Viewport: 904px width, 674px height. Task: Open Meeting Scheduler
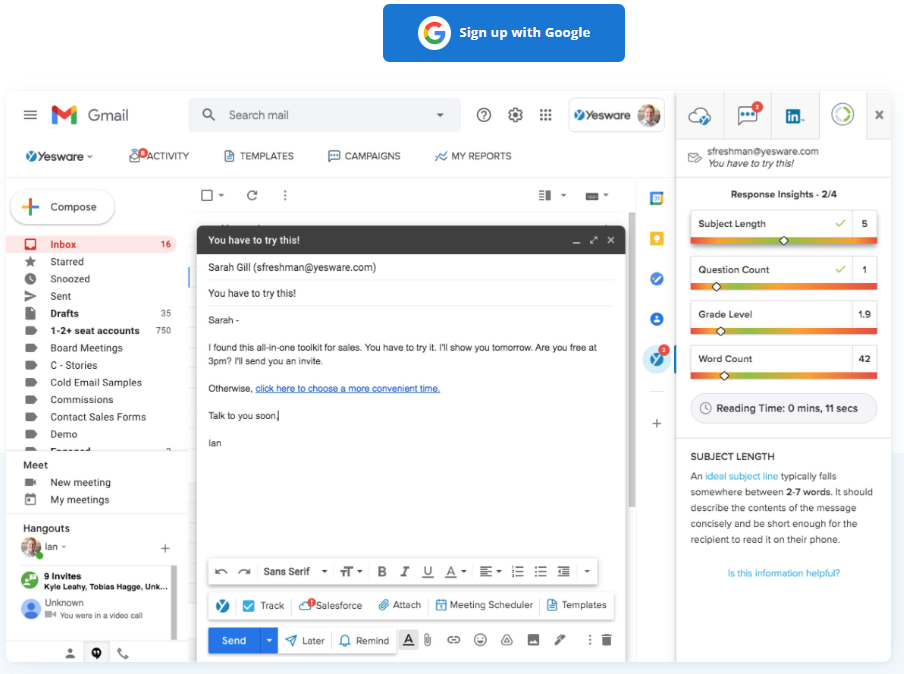click(484, 605)
